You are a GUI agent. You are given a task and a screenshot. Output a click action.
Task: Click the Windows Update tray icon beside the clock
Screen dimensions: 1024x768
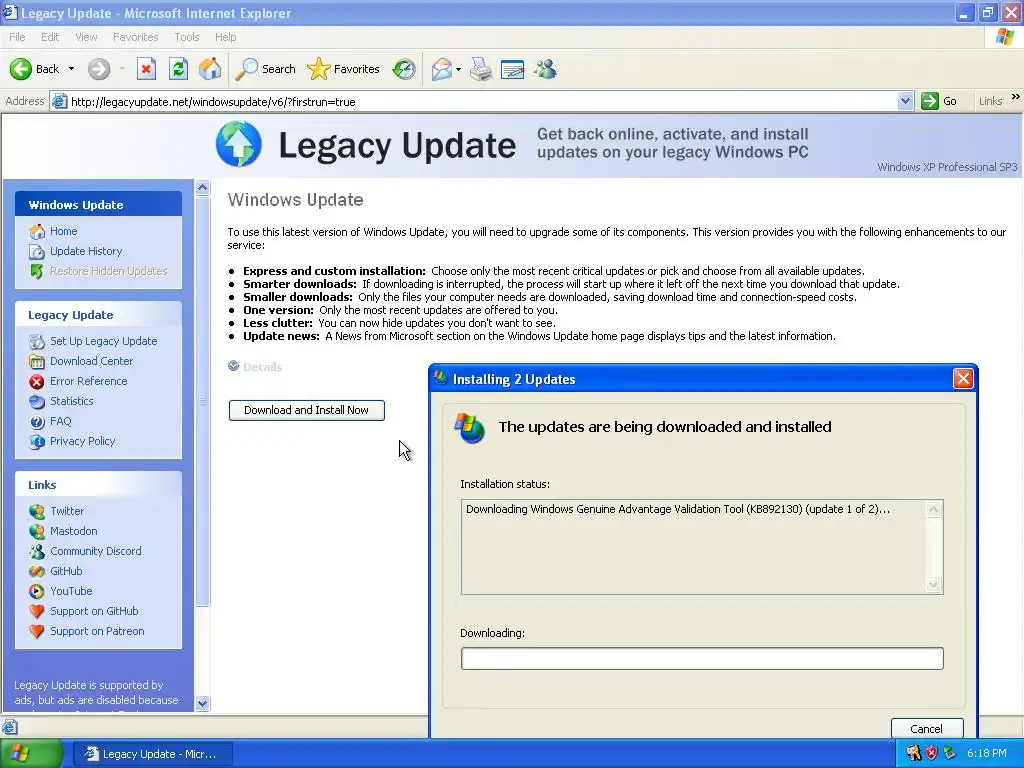click(x=949, y=754)
